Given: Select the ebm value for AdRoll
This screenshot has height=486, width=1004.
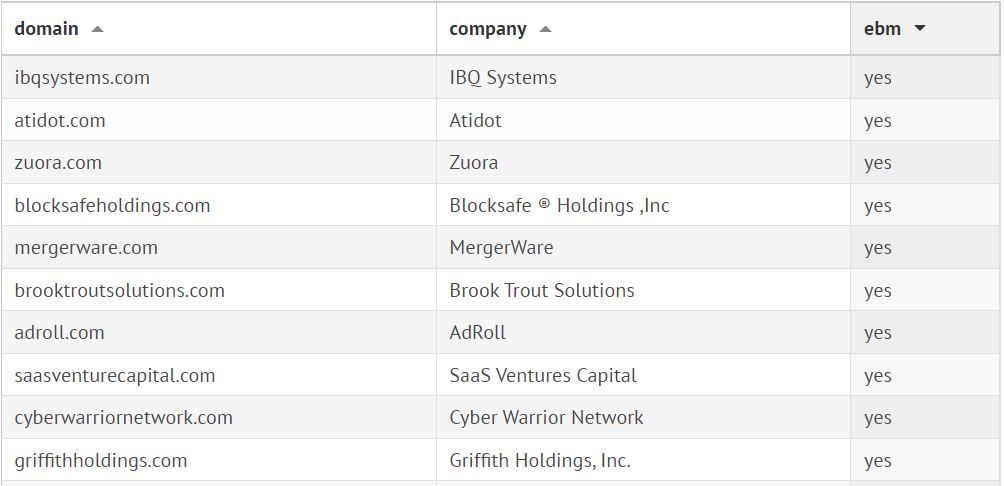Looking at the screenshot, I should [878, 333].
